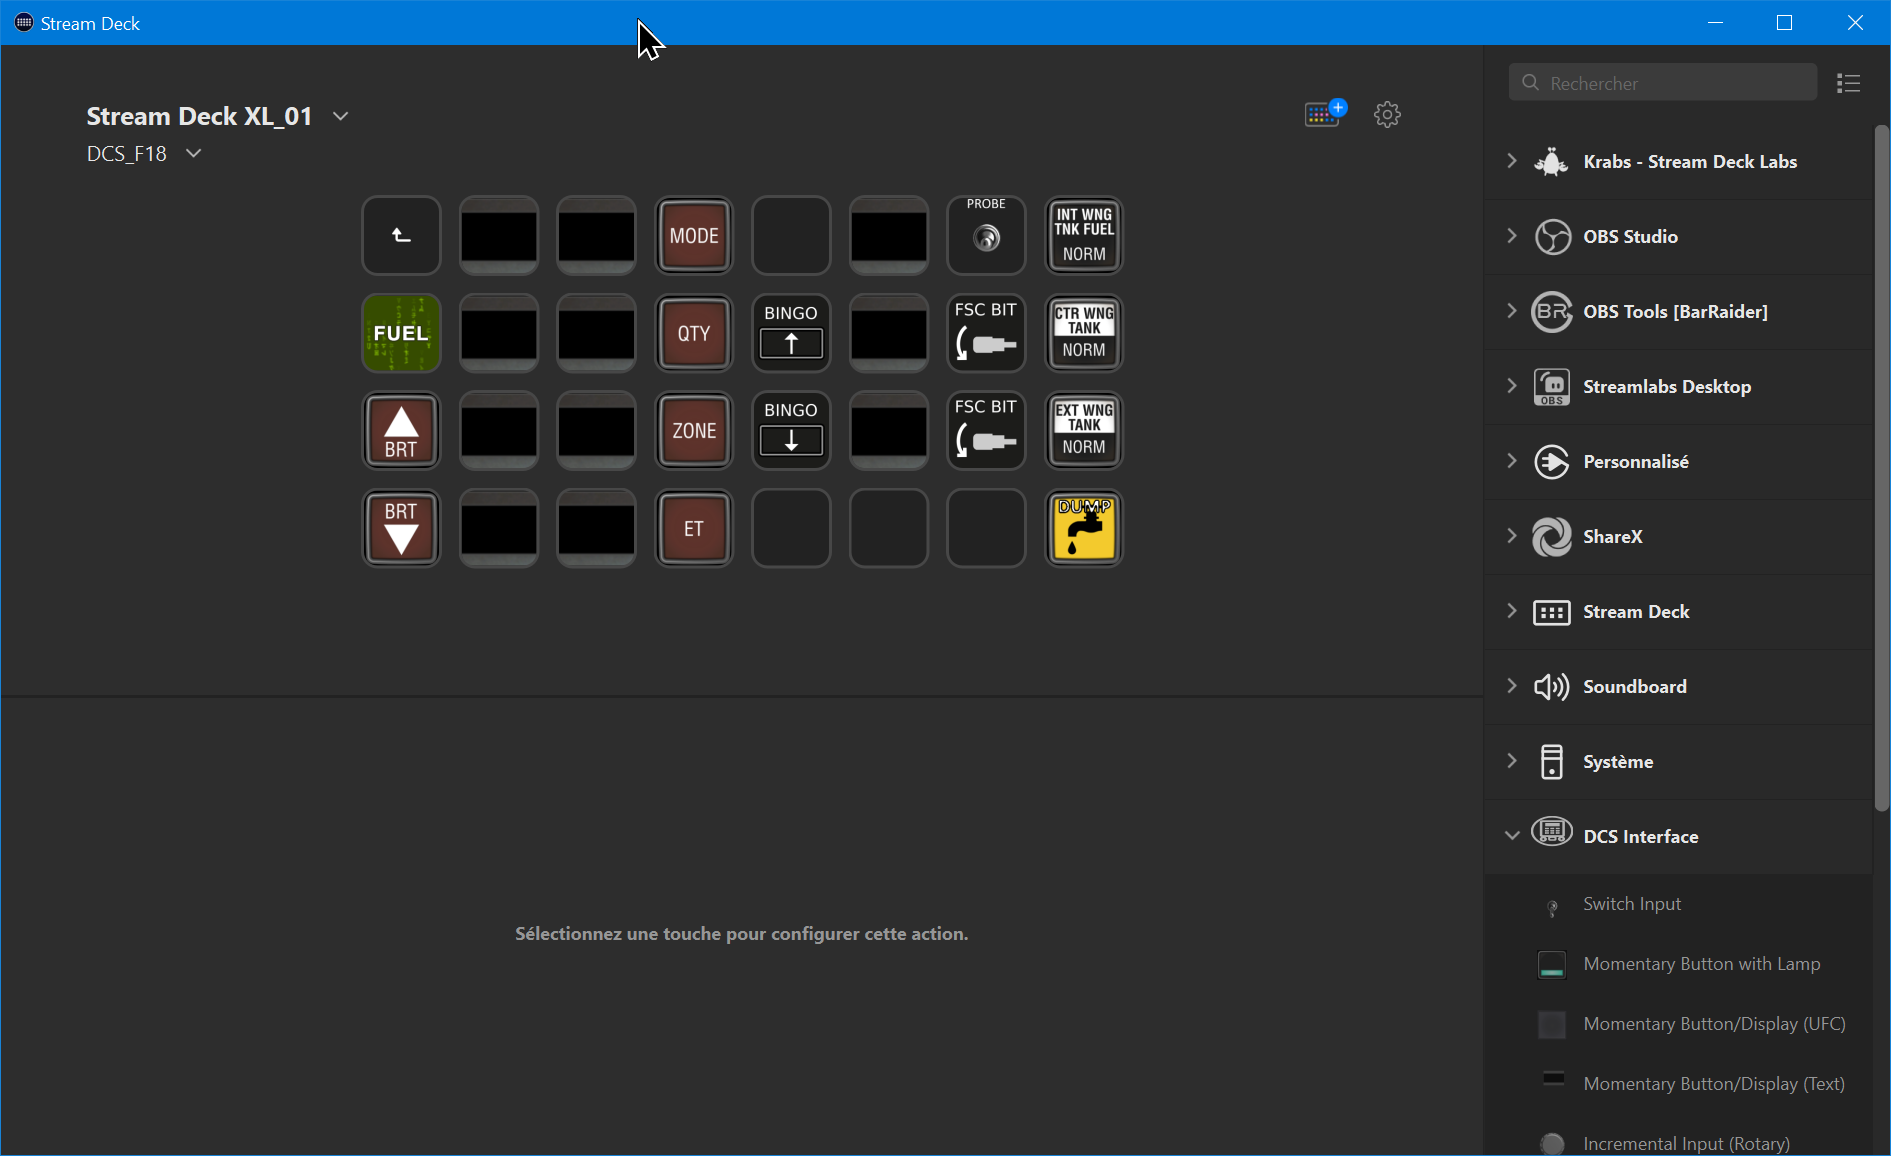The height and width of the screenshot is (1156, 1891).
Task: Toggle the CTR WNG TANK NORM switch key
Action: point(1084,333)
